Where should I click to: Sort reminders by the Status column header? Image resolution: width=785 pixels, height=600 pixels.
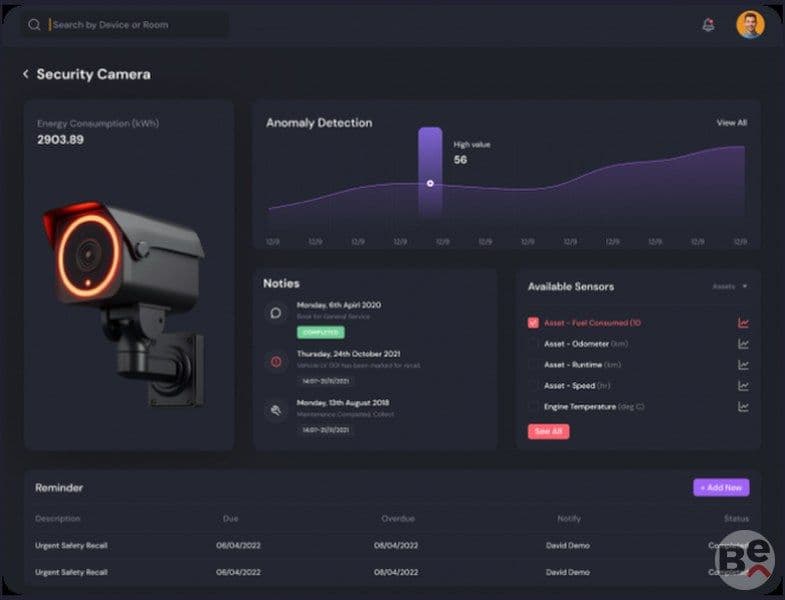[x=736, y=518]
